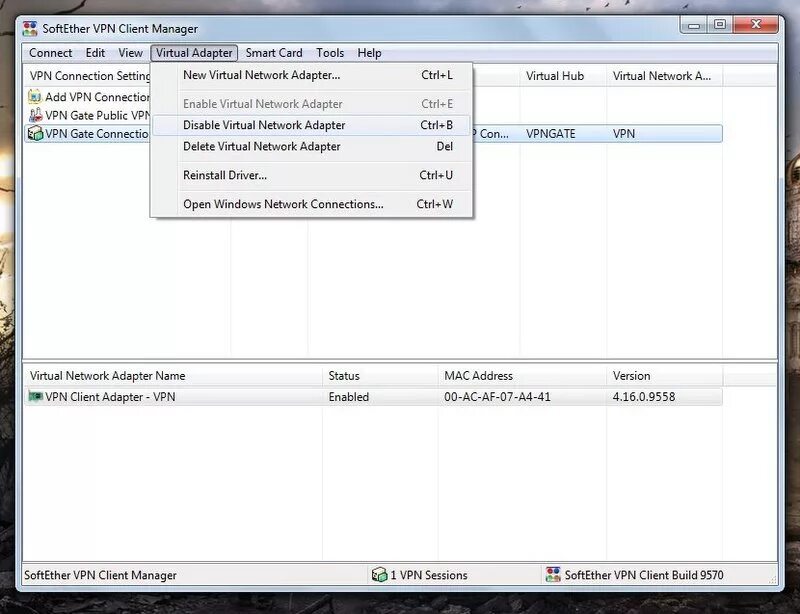Image resolution: width=800 pixels, height=614 pixels.
Task: Click the 1 VPN Sessions status text
Action: (x=429, y=575)
